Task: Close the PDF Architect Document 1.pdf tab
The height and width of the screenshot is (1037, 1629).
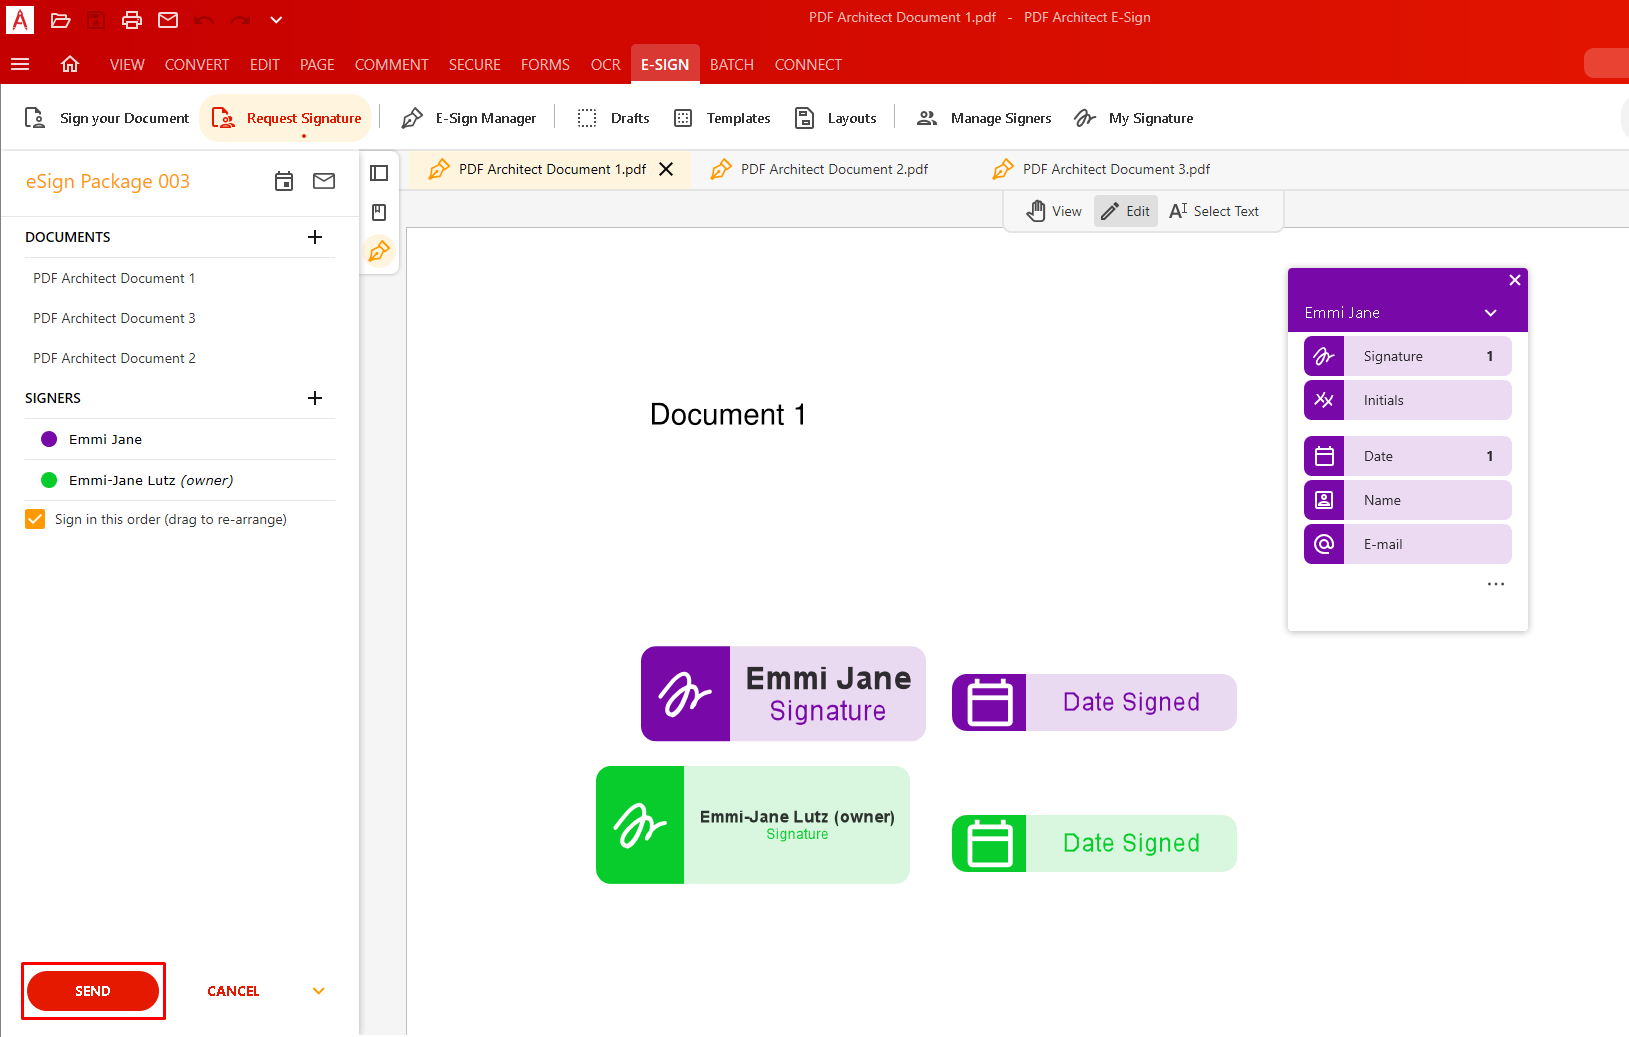Action: coord(666,169)
